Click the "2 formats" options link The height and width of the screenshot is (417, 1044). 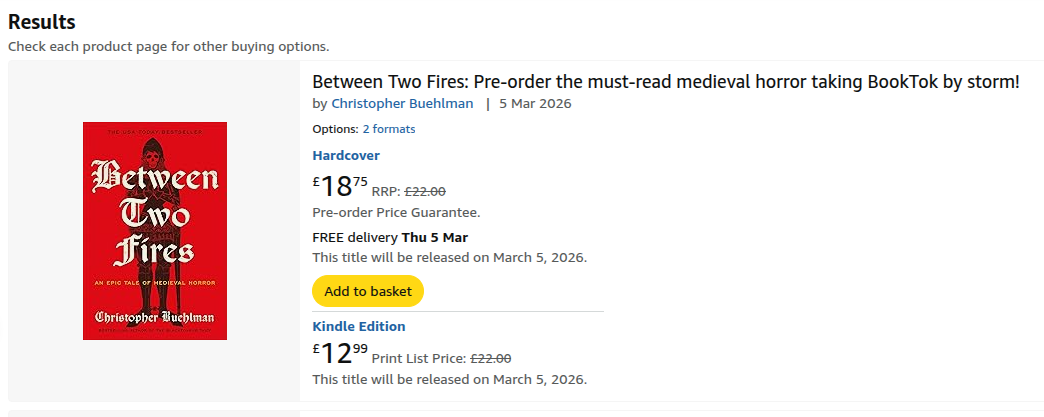tap(388, 129)
